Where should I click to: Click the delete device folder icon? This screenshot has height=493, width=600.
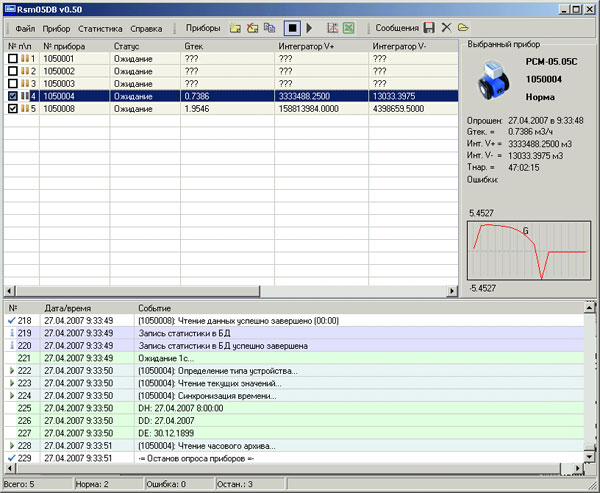[x=251, y=29]
